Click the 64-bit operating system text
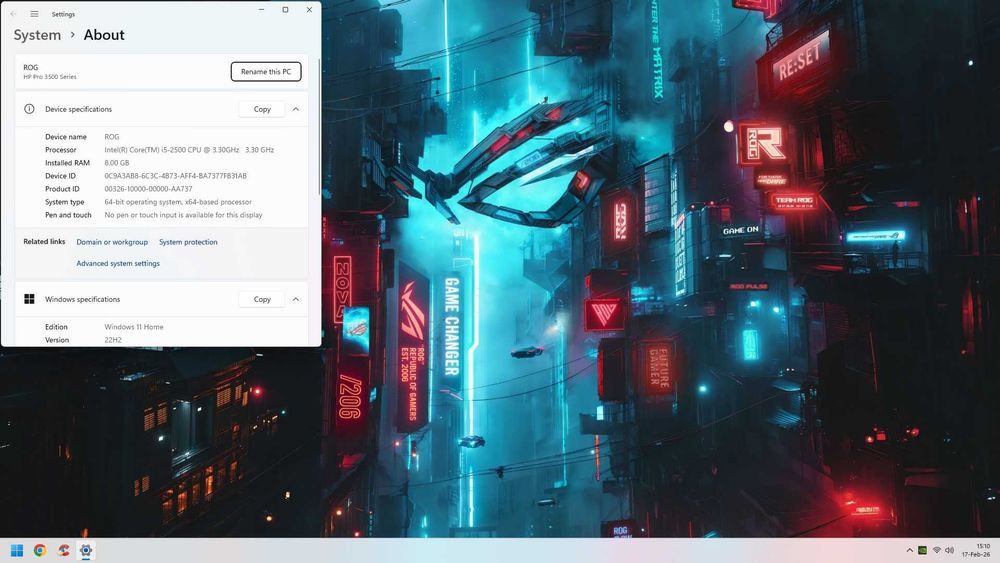1000x563 pixels. point(178,202)
